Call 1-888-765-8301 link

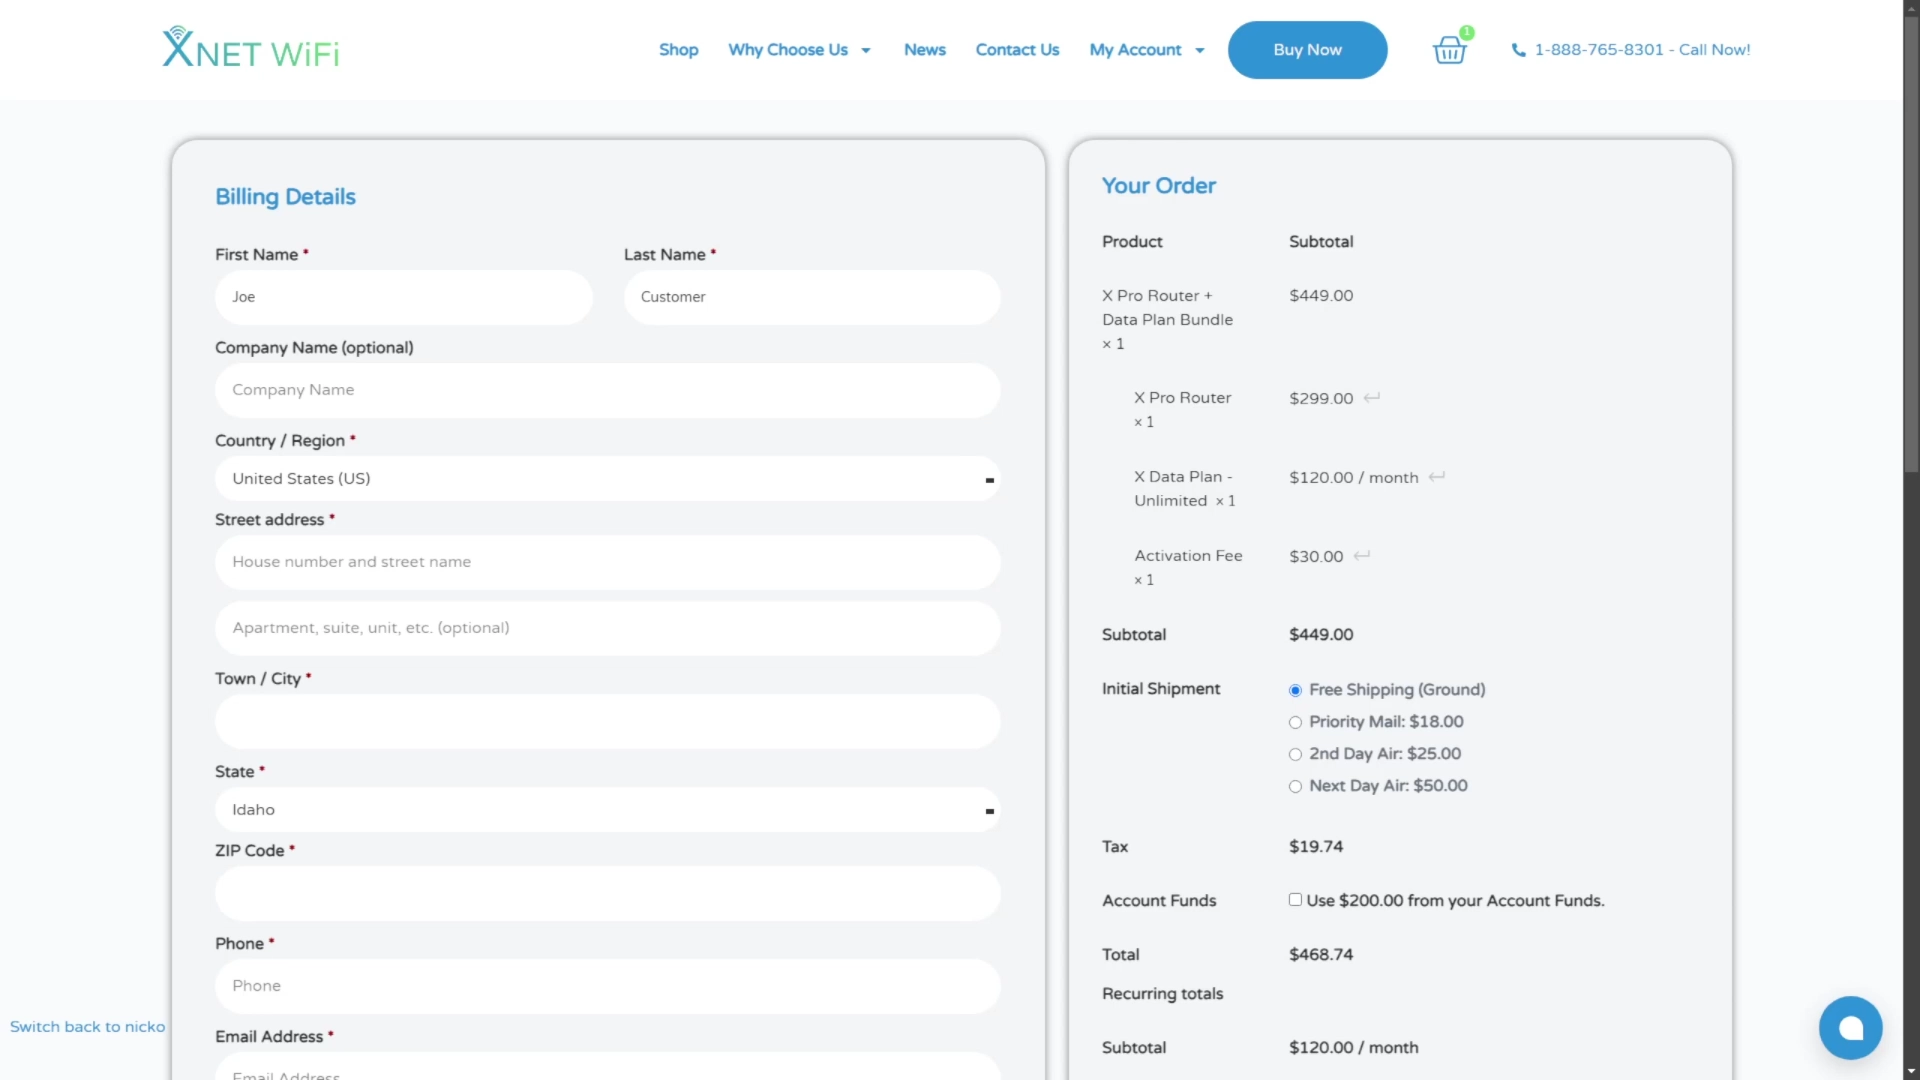[x=1642, y=50]
